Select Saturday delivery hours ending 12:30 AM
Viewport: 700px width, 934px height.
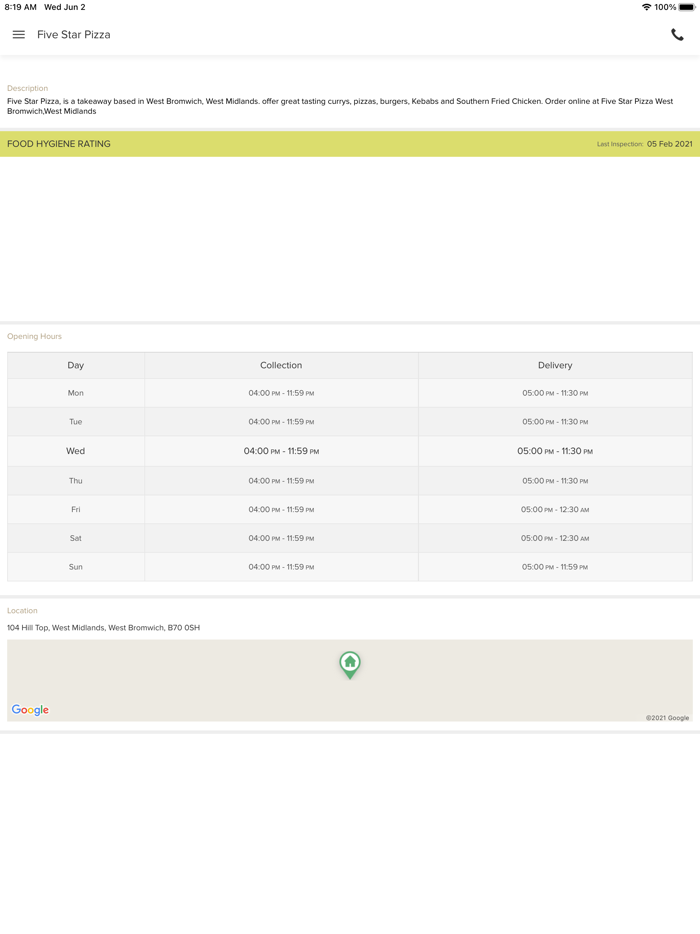pos(555,538)
